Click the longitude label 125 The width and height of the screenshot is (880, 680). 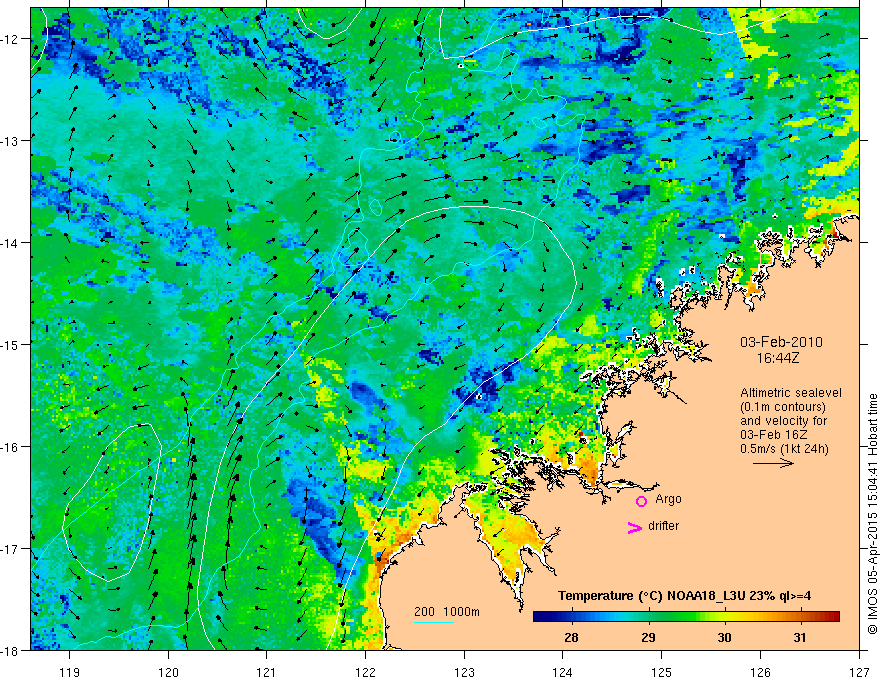click(662, 673)
